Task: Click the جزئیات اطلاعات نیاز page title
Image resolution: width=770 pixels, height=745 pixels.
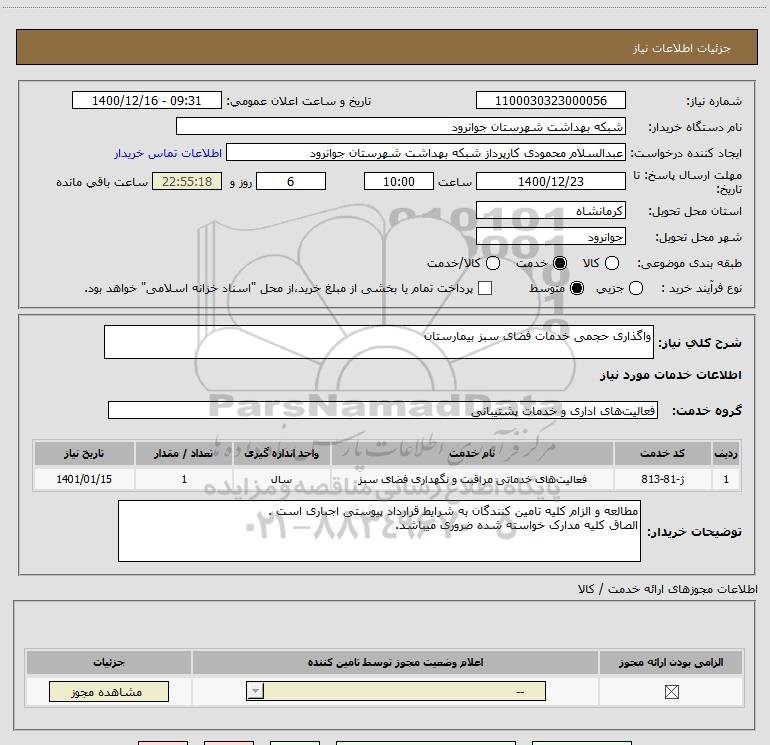Action: (x=682, y=48)
